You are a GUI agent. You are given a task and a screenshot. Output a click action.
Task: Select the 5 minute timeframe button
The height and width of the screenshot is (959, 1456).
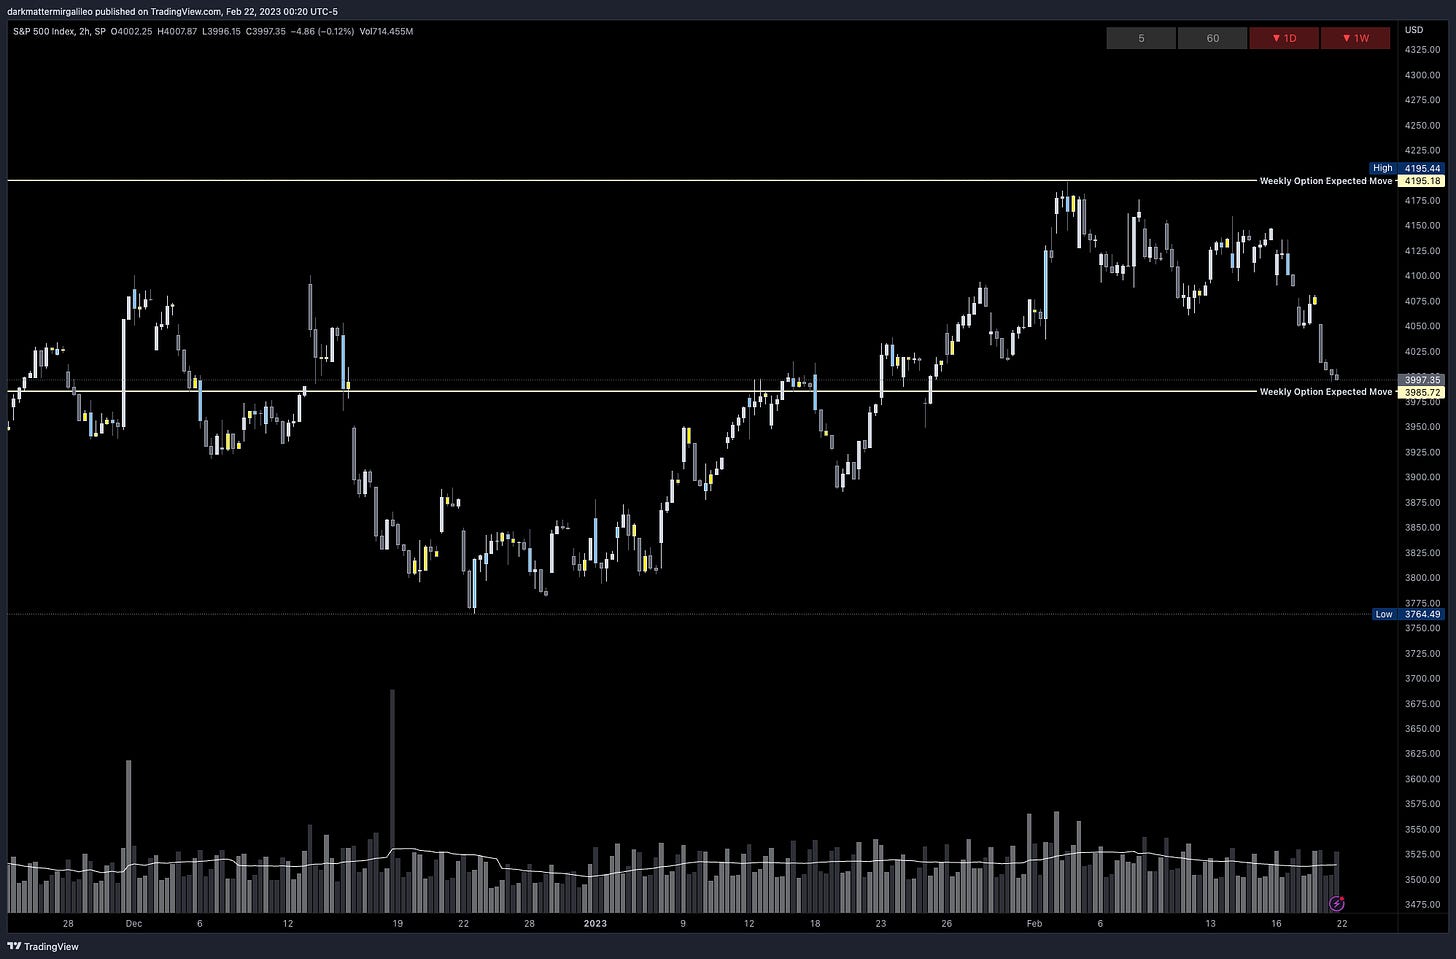point(1141,38)
